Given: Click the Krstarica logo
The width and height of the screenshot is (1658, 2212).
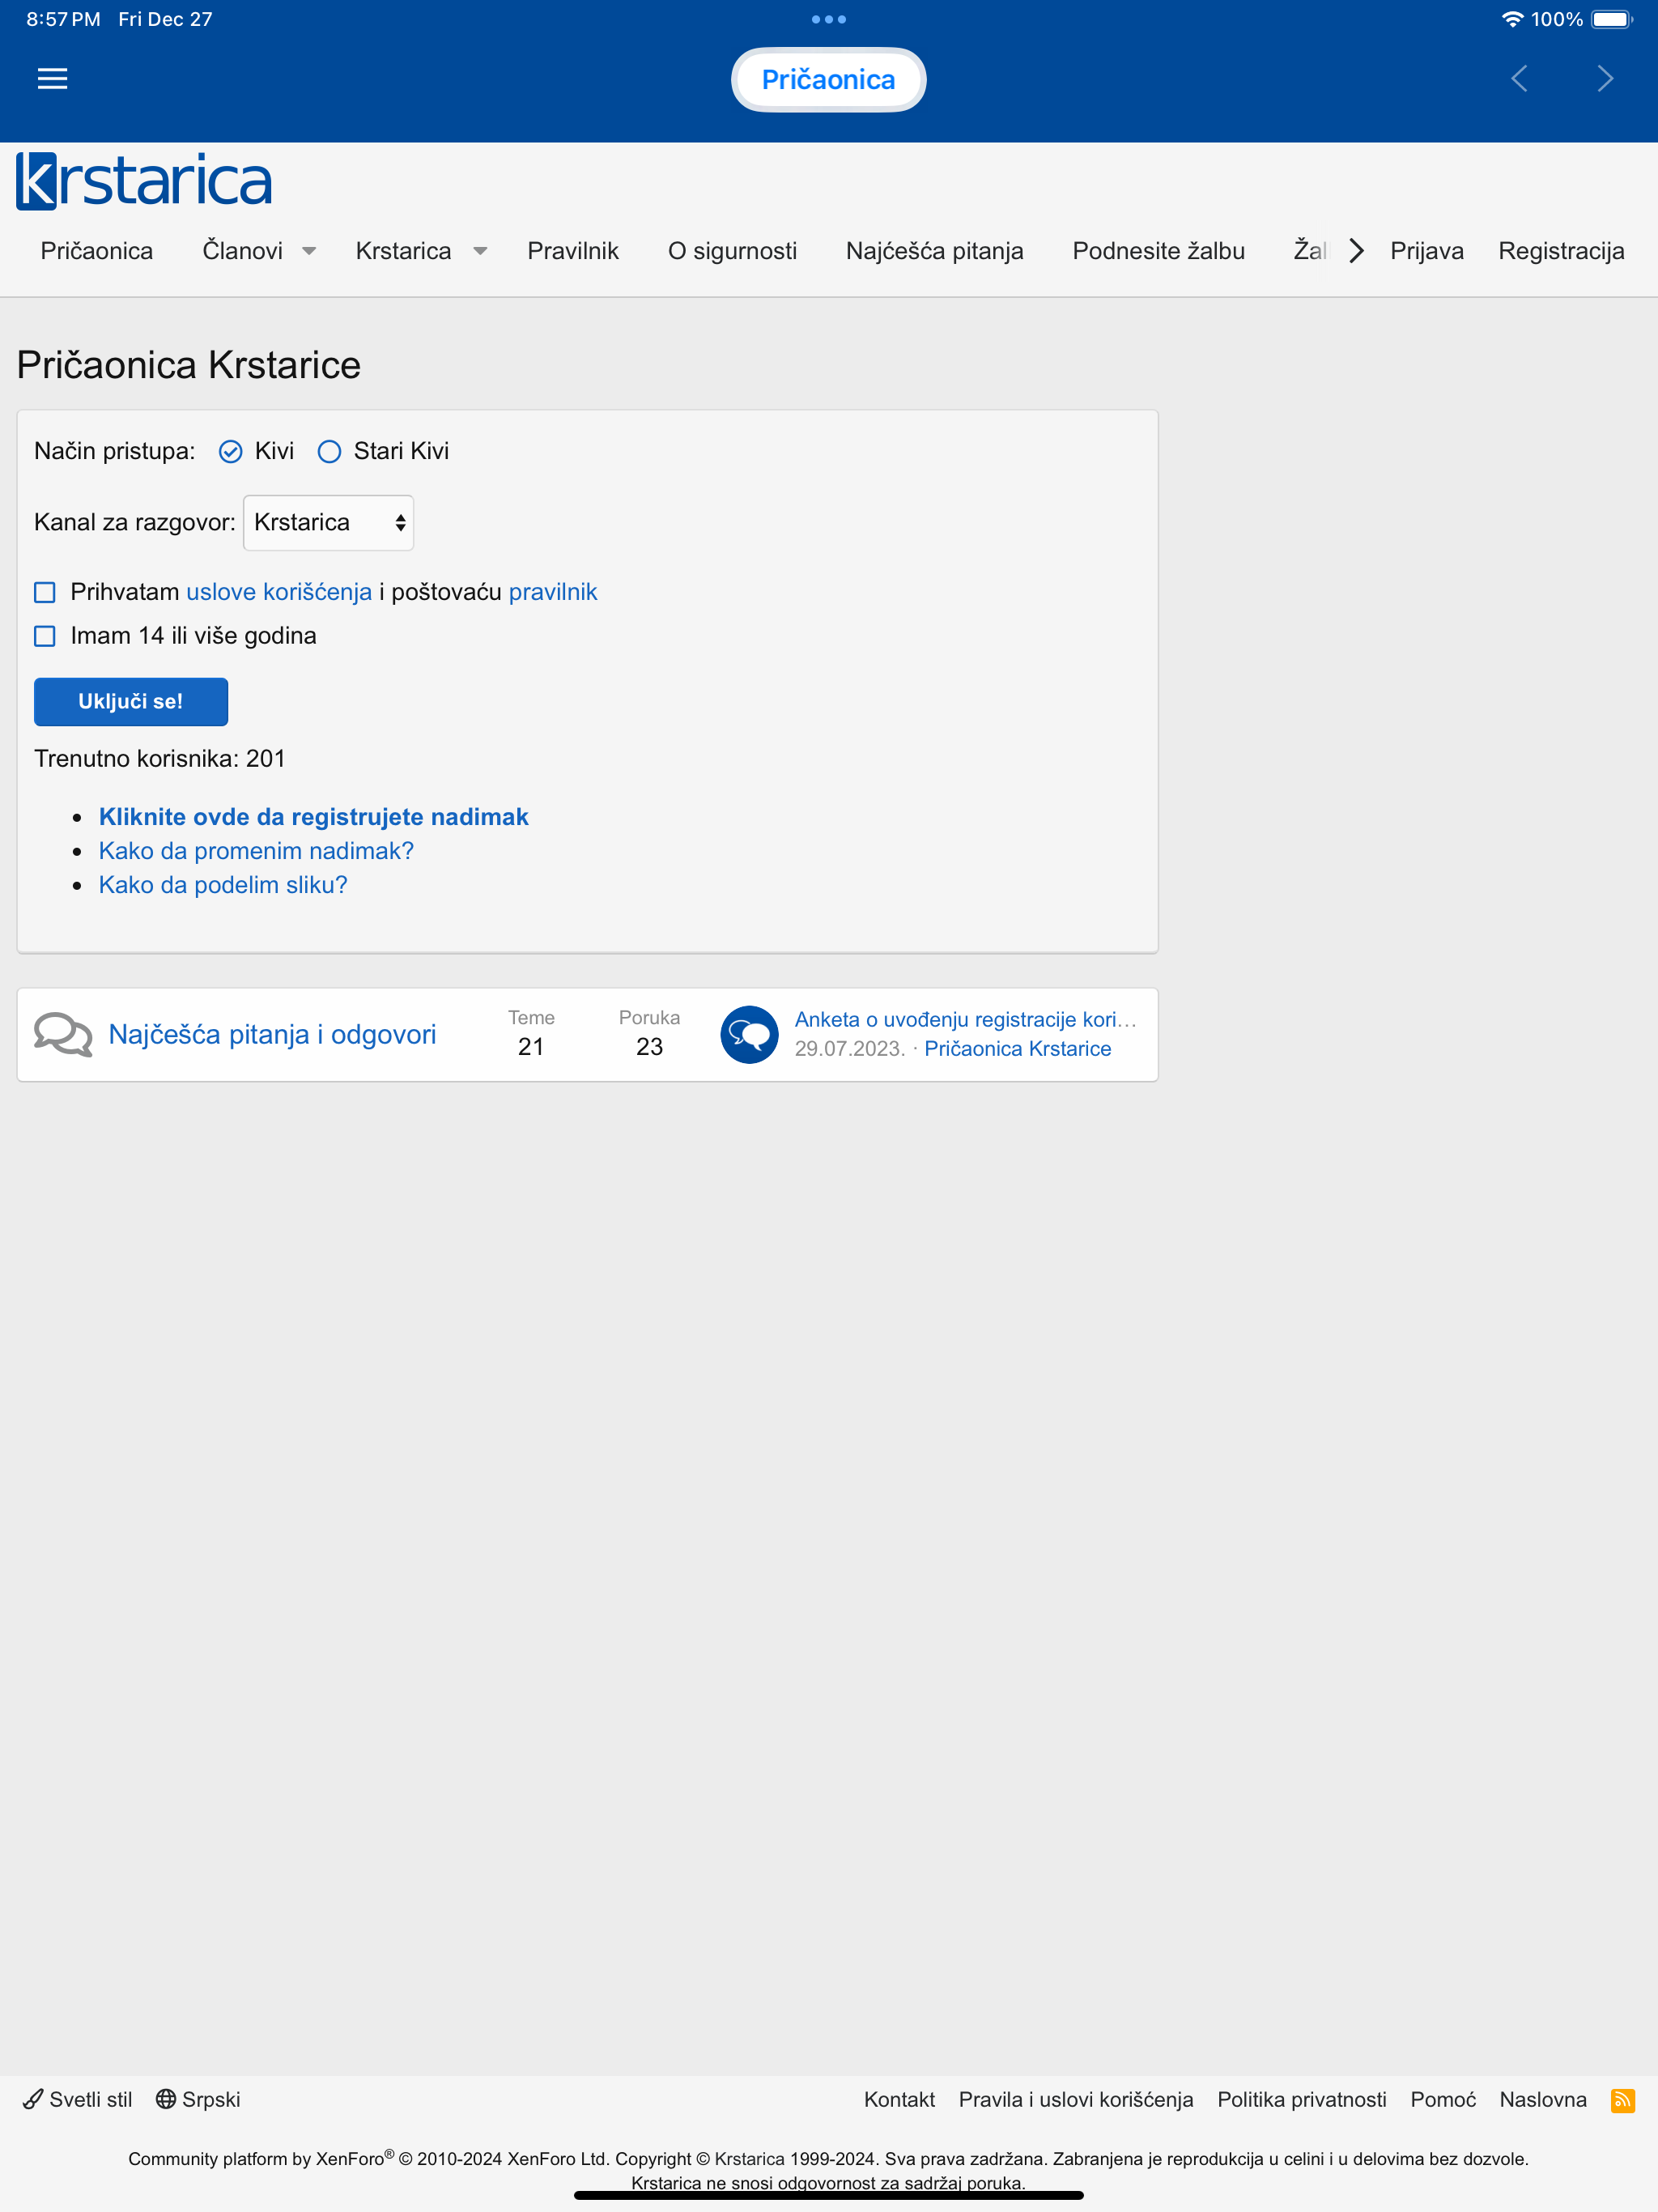Looking at the screenshot, I should click(x=144, y=181).
